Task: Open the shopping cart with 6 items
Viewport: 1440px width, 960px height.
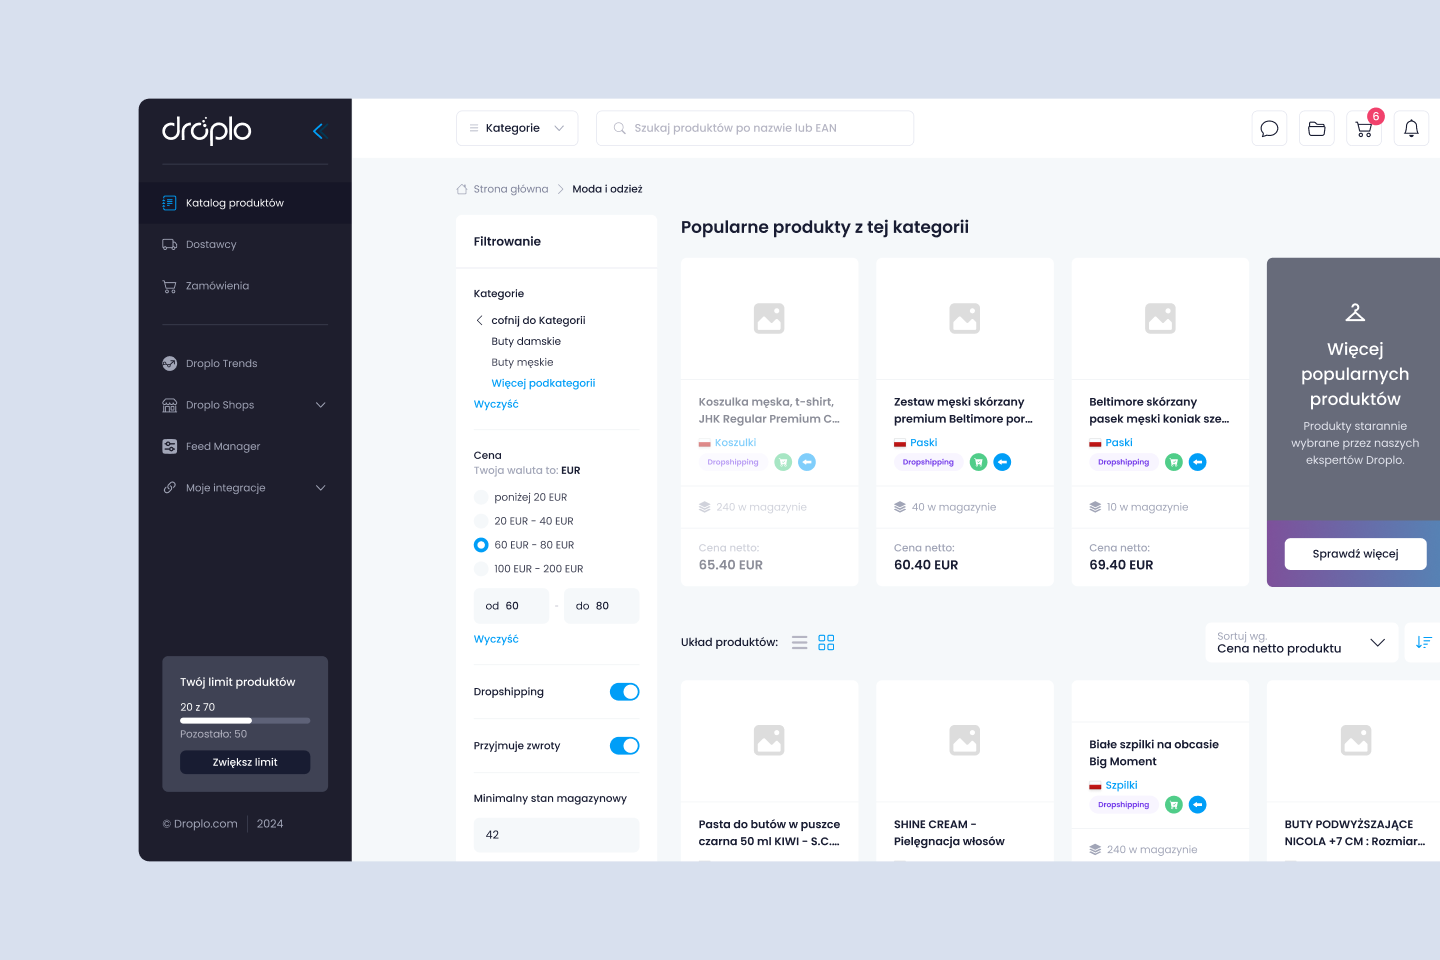Action: click(1364, 128)
